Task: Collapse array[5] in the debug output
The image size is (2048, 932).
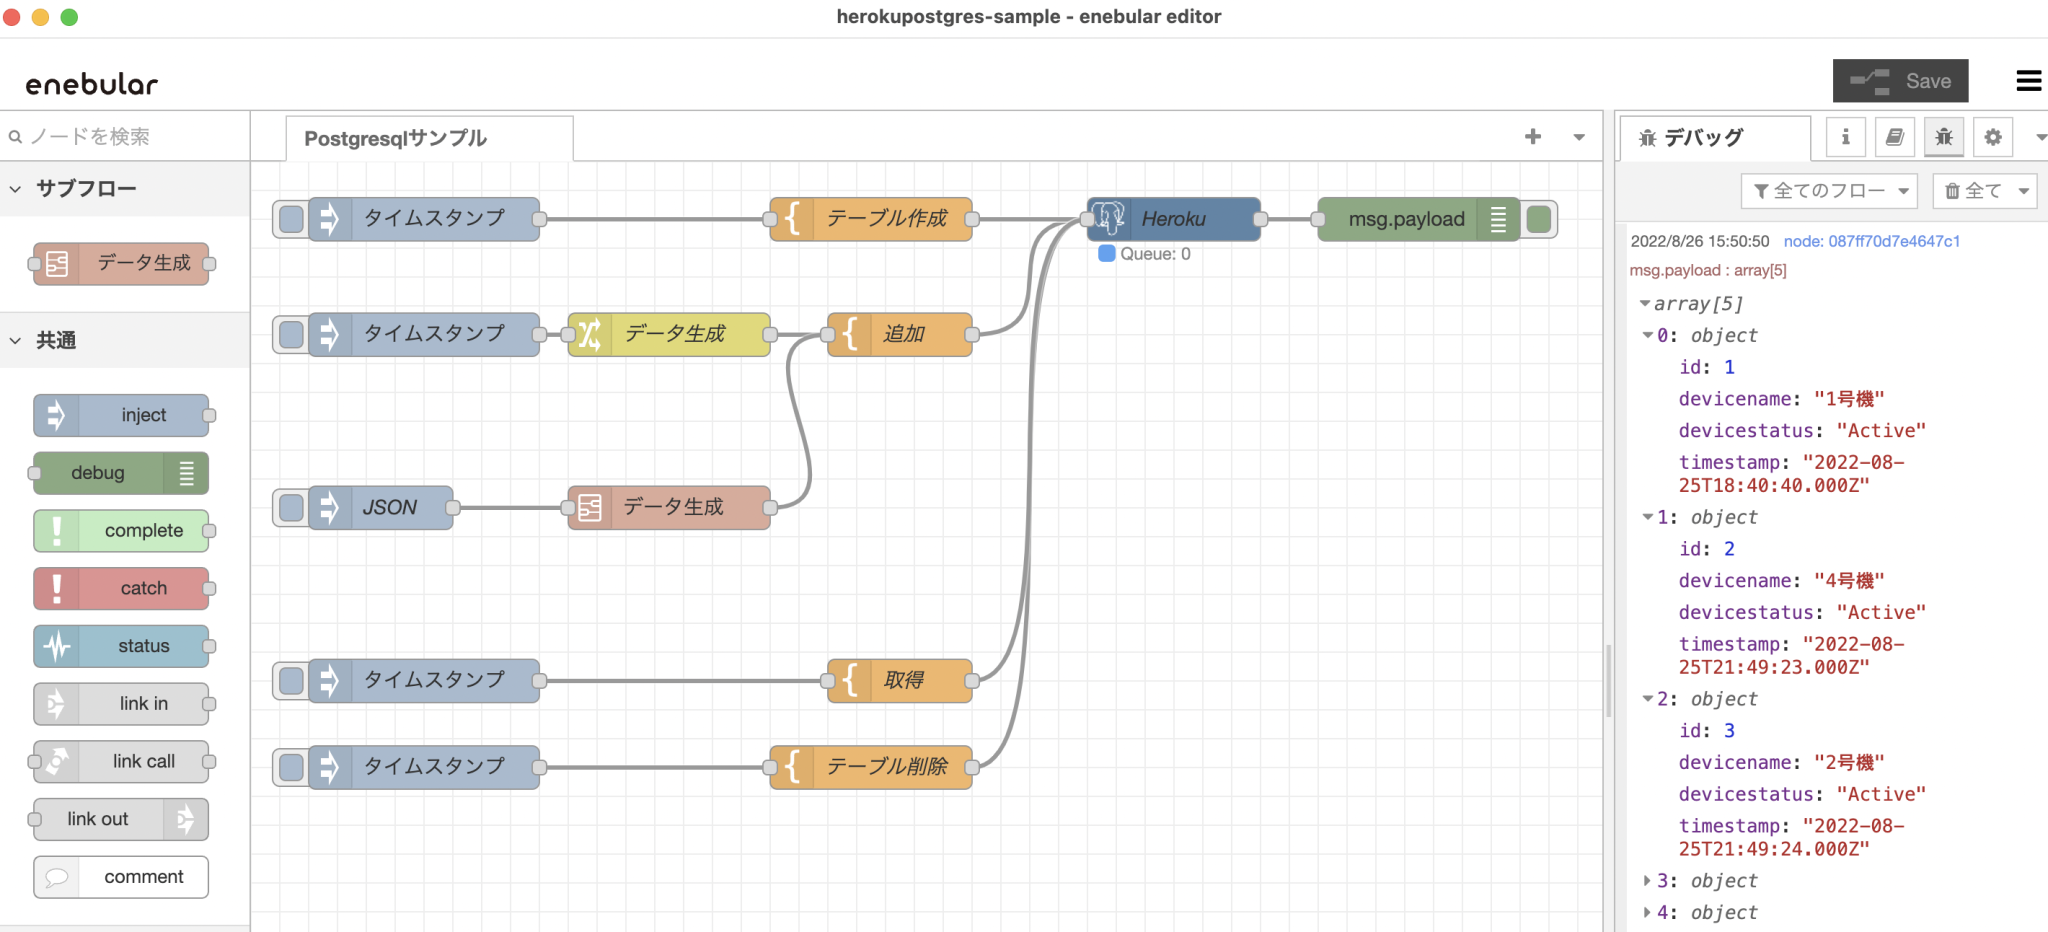Action: (1646, 303)
